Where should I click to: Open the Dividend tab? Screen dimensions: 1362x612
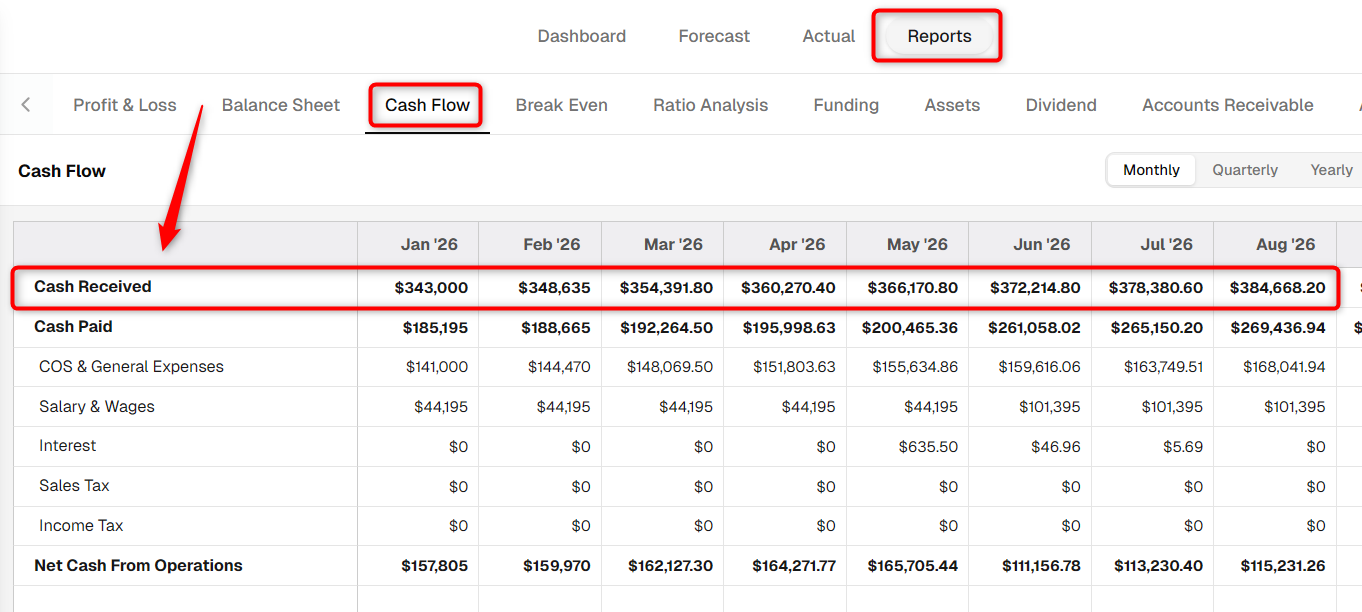coord(1061,105)
